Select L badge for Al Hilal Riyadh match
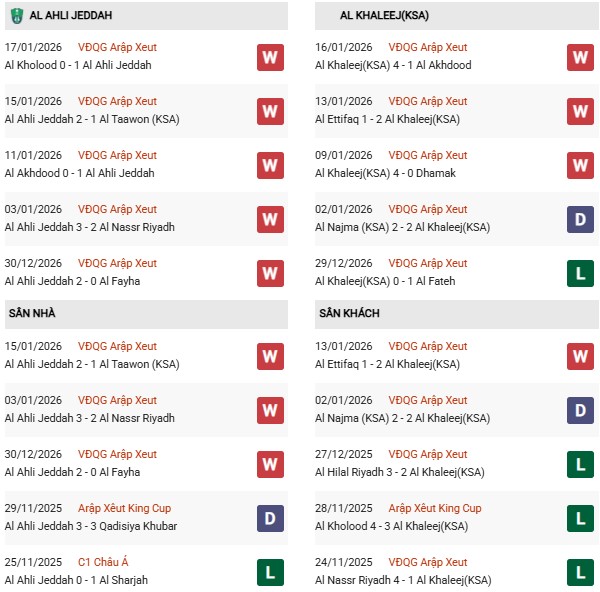 [x=580, y=464]
